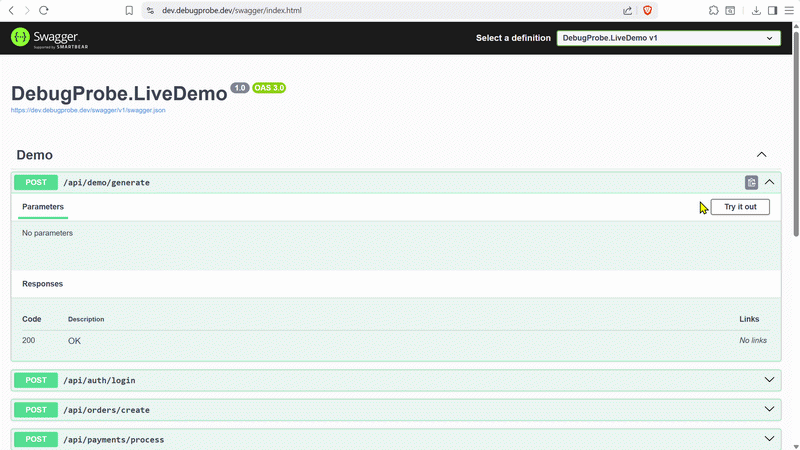Click the Swagger logo
This screenshot has width=800, height=450.
49,38
